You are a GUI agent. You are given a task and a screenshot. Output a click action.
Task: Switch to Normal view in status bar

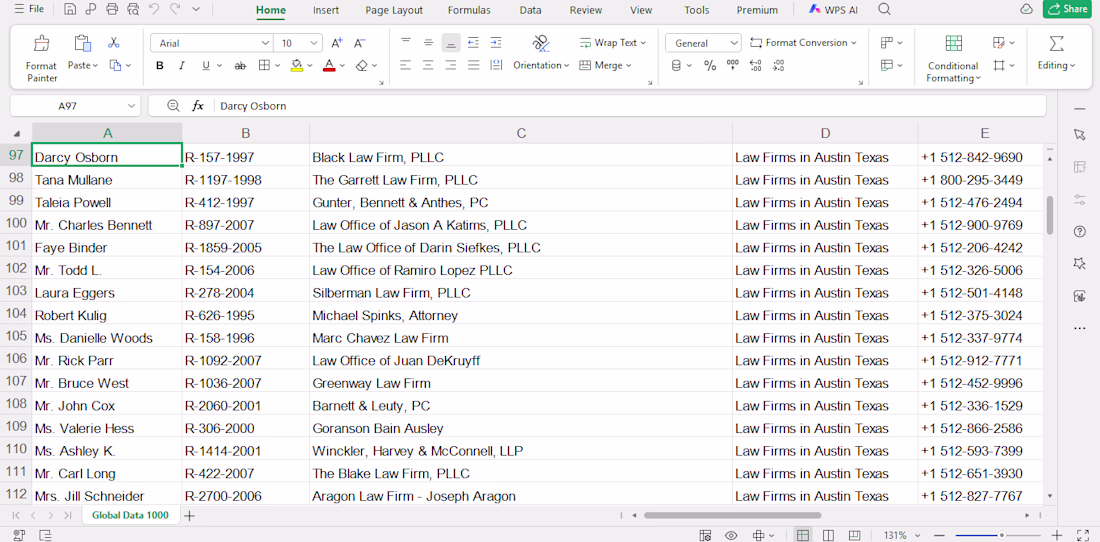(803, 535)
